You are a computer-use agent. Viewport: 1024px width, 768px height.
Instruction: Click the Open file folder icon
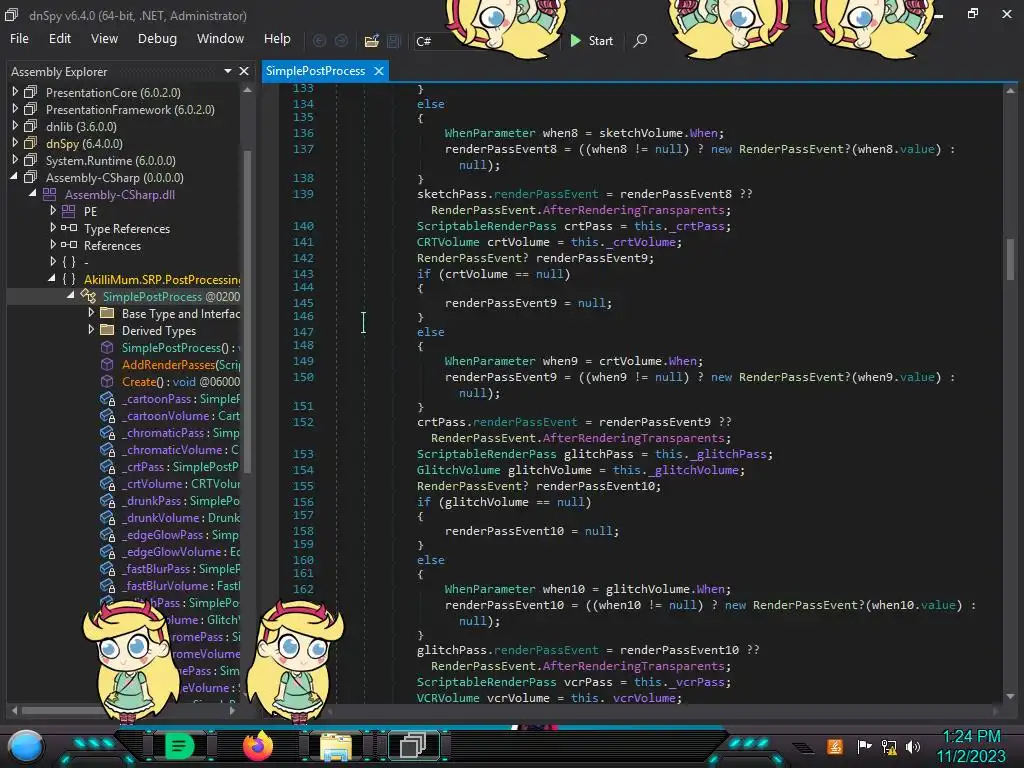(x=372, y=41)
